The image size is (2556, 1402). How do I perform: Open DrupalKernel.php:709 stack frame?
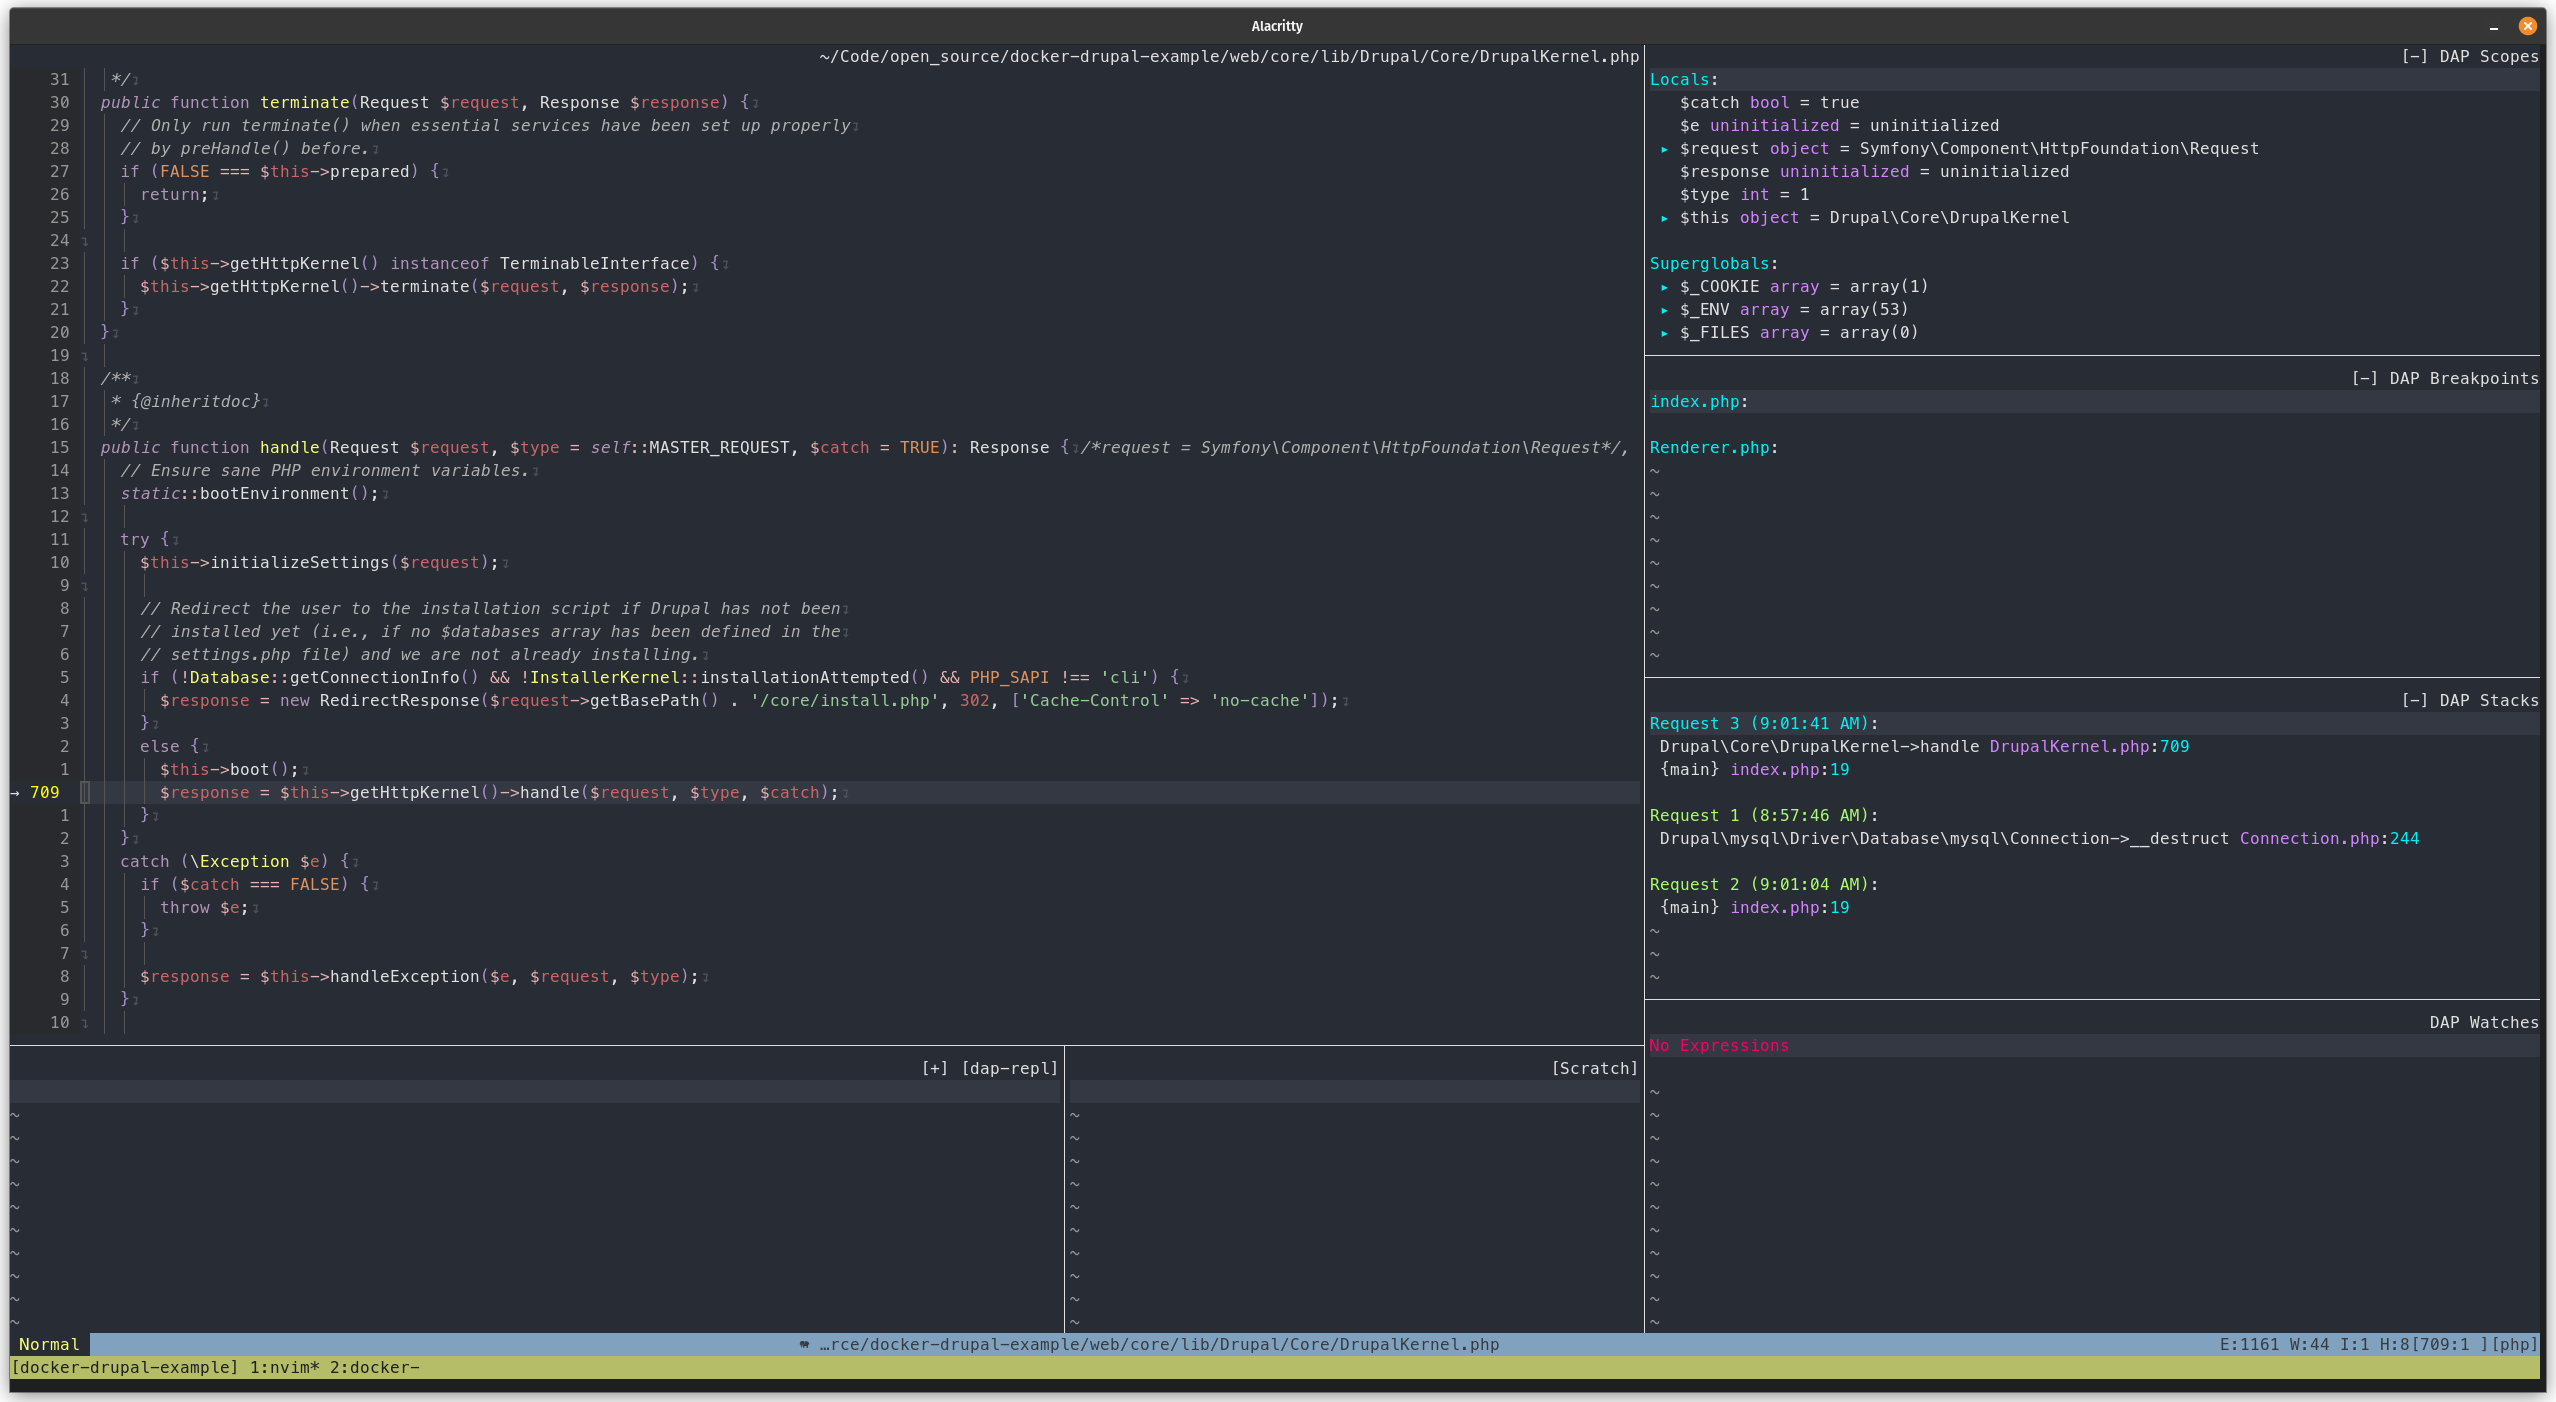pos(2088,747)
